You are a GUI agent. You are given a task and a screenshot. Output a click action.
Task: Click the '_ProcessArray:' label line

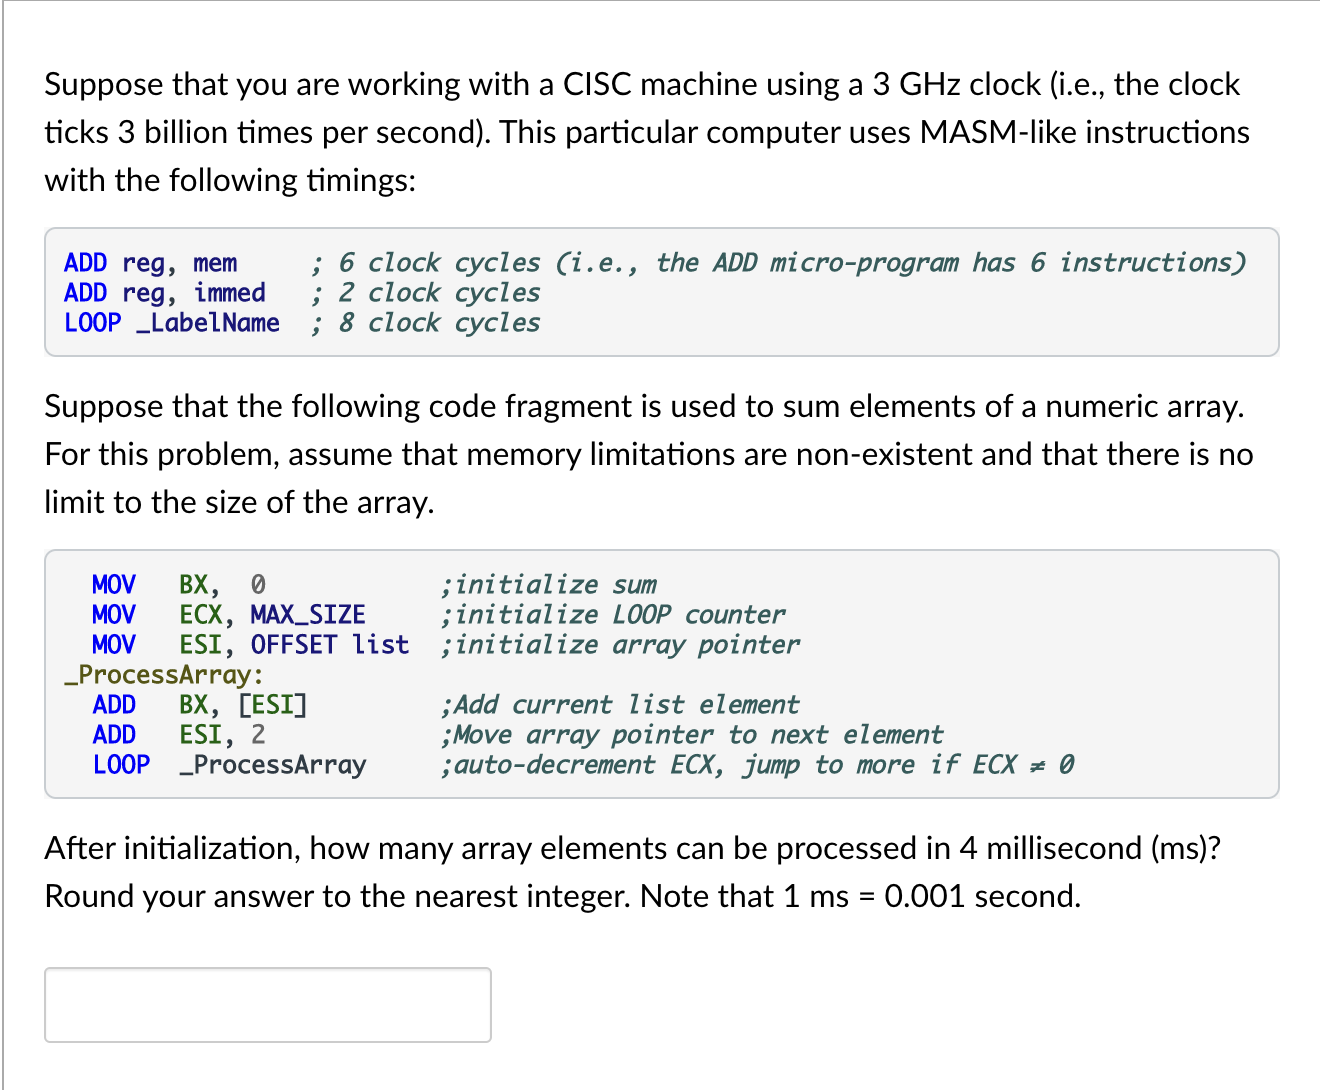coord(164,674)
